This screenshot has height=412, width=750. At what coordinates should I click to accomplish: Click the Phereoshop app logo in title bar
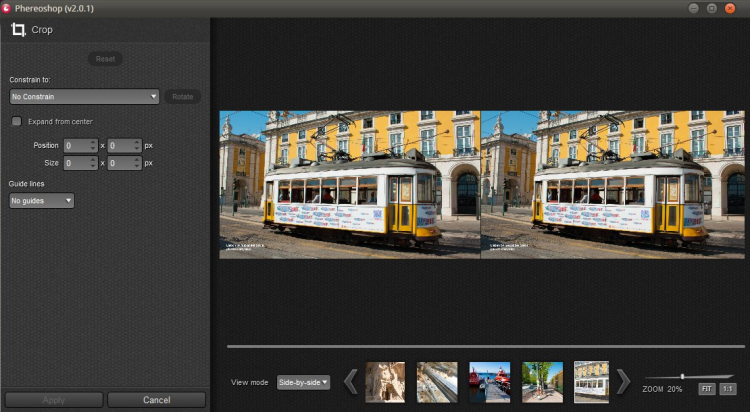pos(6,8)
